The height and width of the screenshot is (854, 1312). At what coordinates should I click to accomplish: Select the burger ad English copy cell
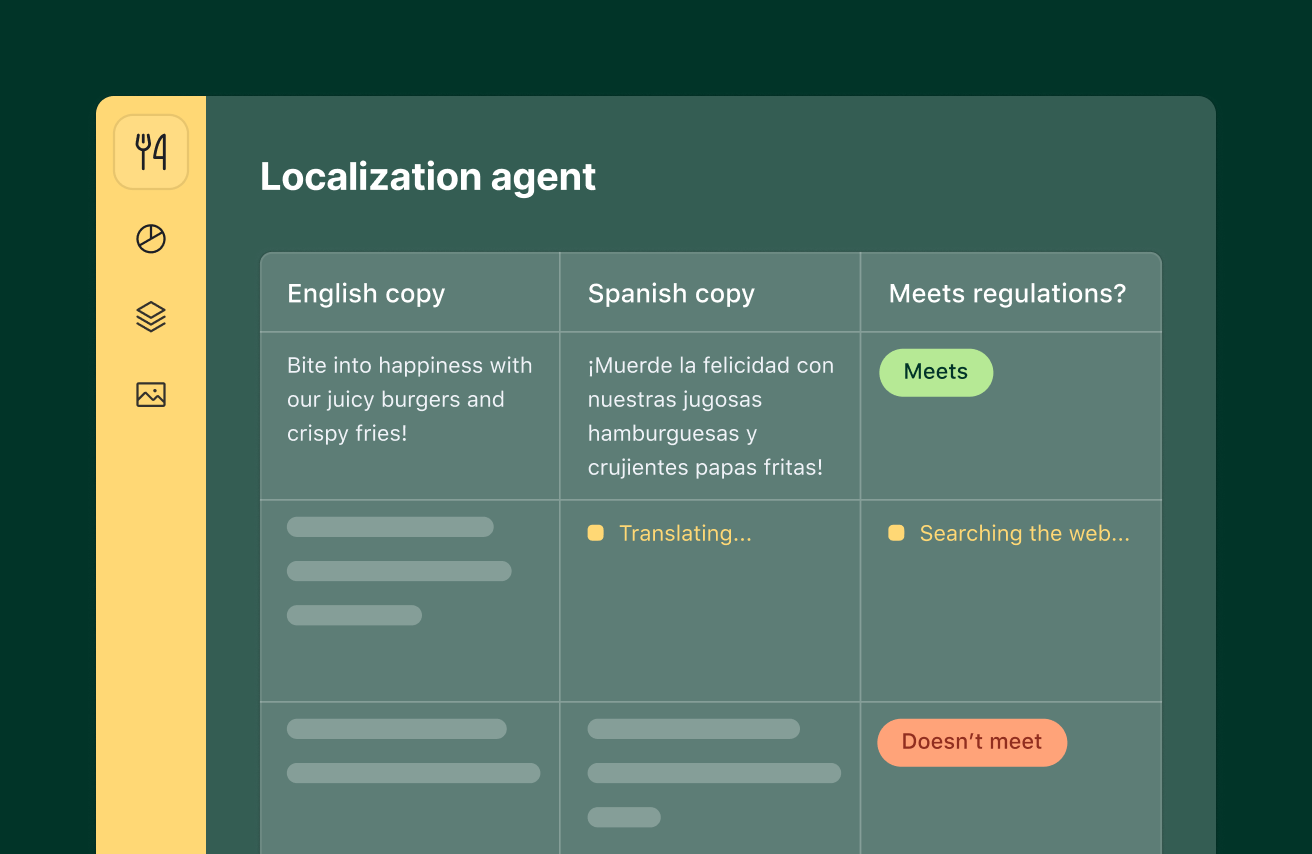[409, 399]
